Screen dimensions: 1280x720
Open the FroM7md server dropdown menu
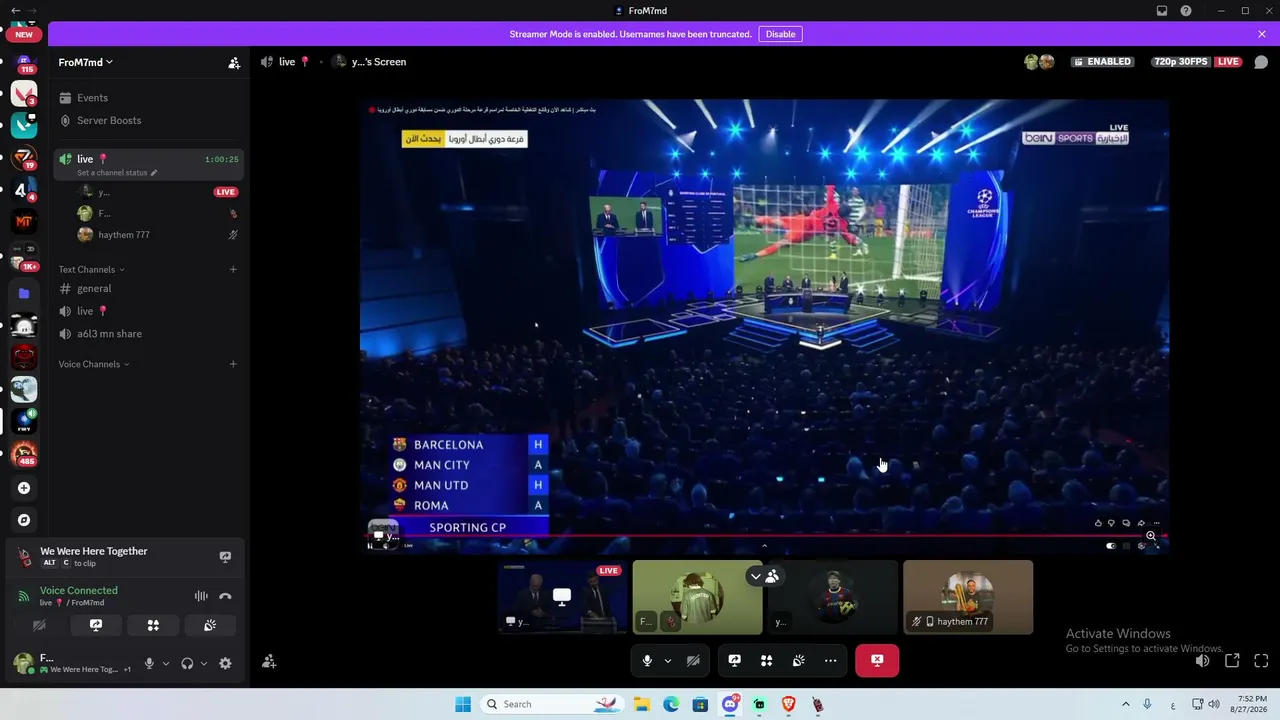86,62
